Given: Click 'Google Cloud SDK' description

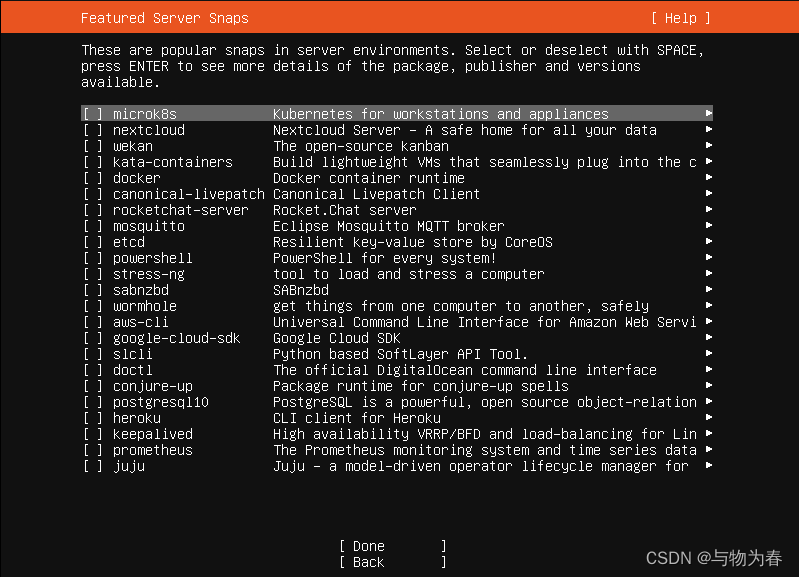Looking at the screenshot, I should tap(337, 338).
